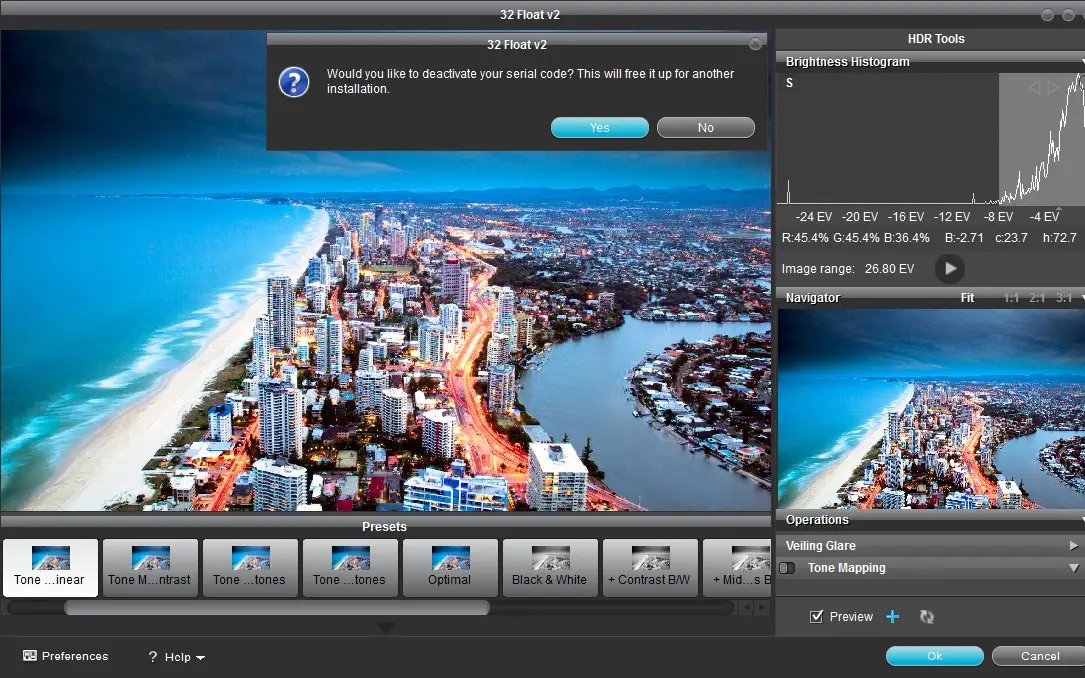Open Preferences
Screen dimensions: 1085x678
[66, 656]
